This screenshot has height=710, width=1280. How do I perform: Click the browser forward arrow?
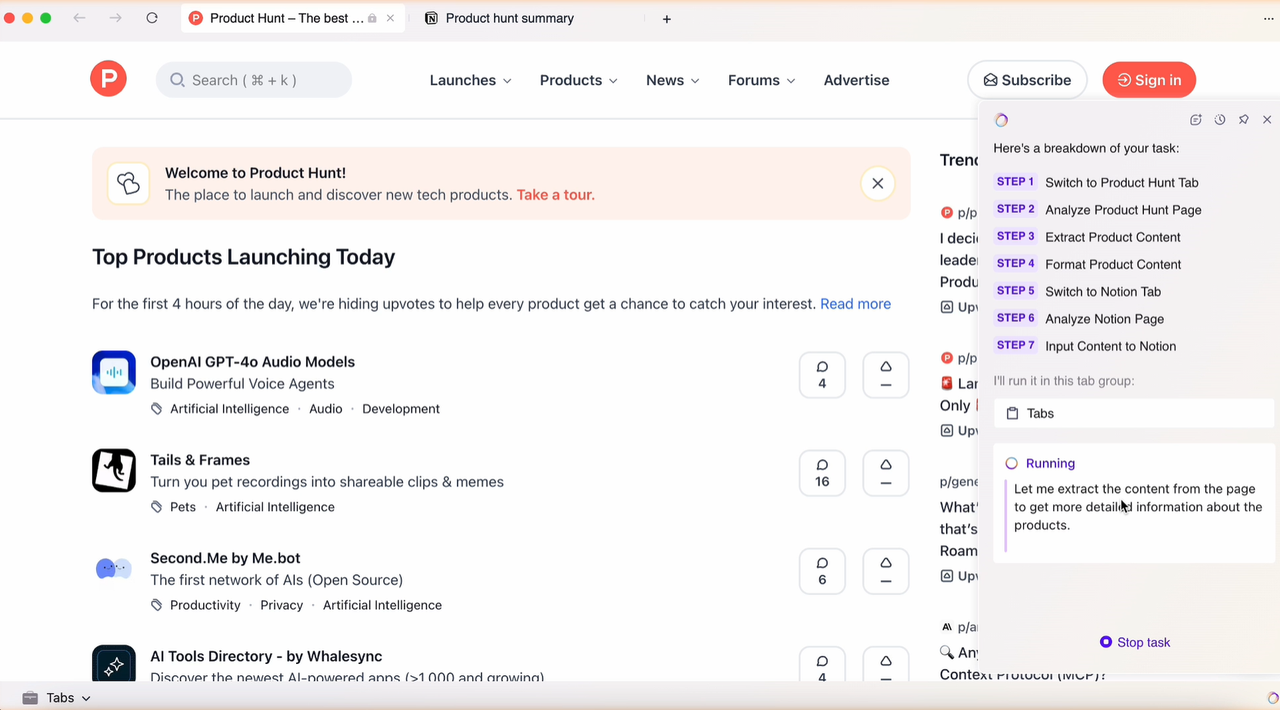116,18
